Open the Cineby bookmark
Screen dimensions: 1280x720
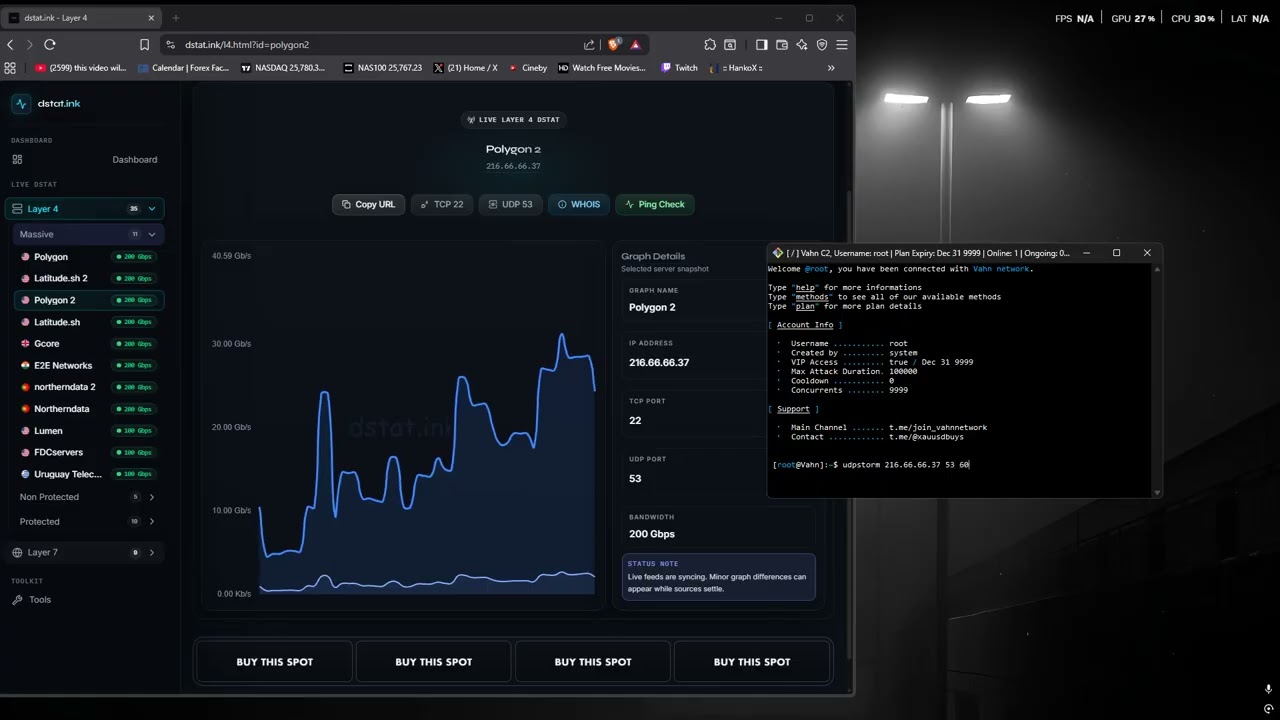coord(528,68)
